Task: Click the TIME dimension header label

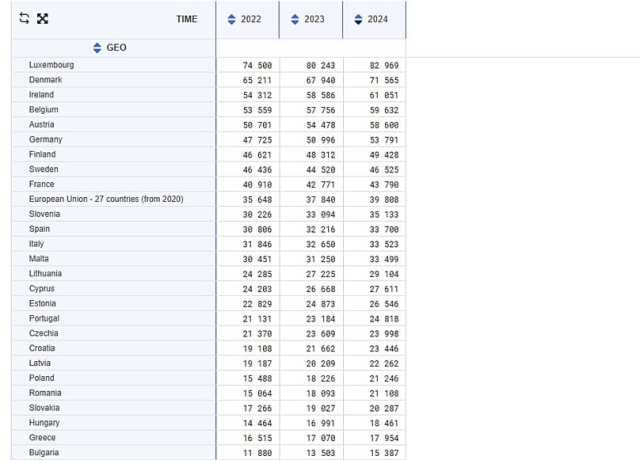Action: tap(186, 19)
